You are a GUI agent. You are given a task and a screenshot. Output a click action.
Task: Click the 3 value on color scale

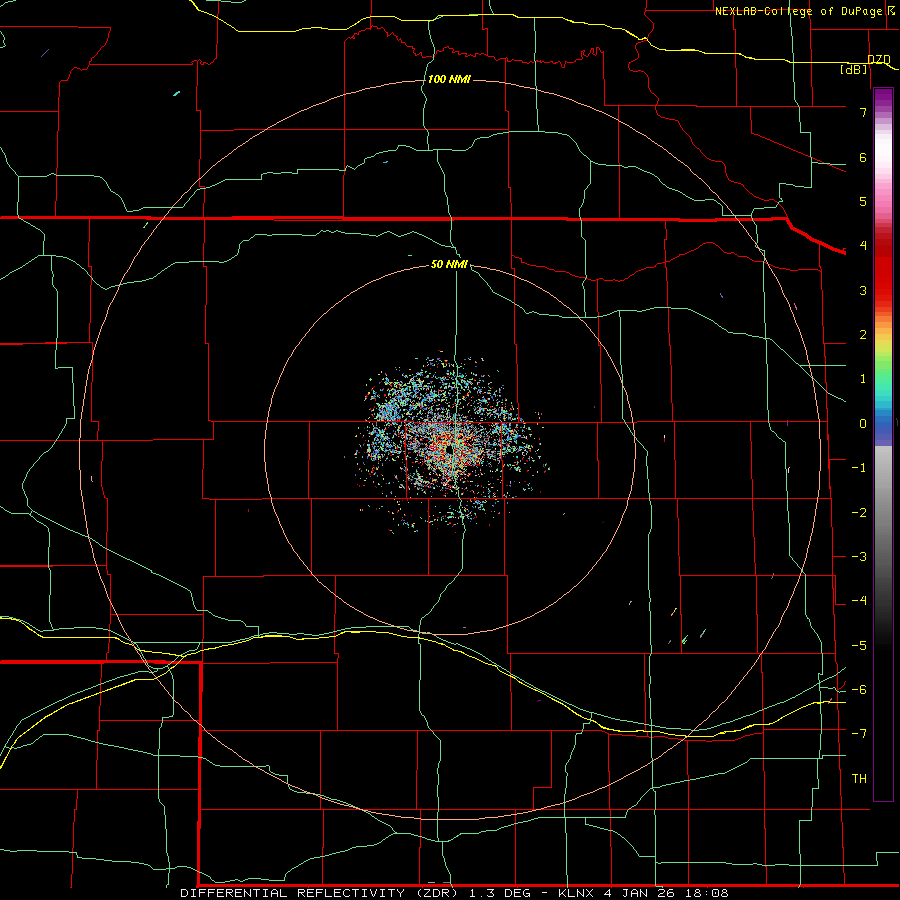click(863, 290)
